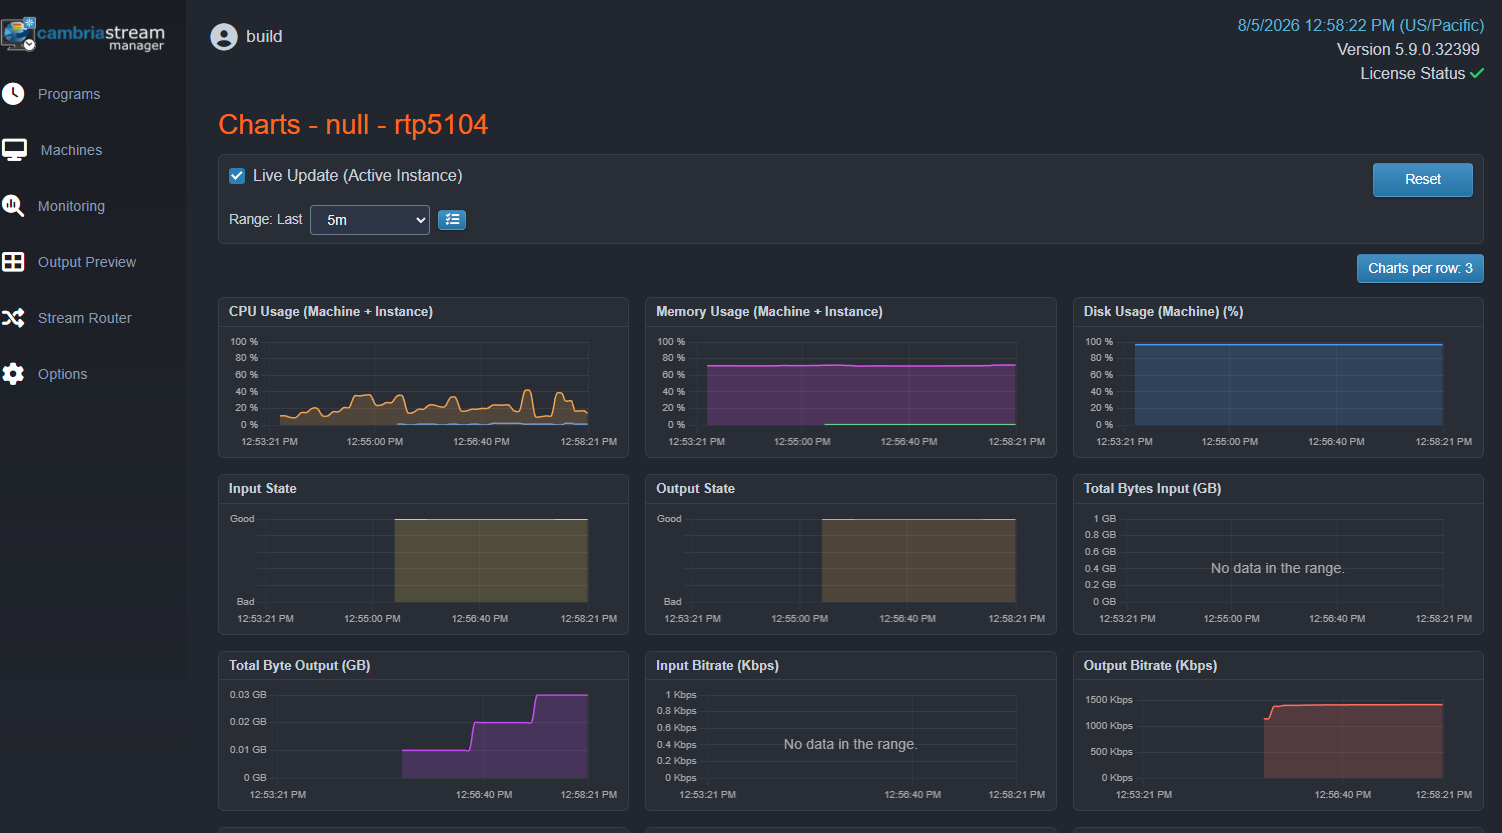Click the green License Status checkmark
Screen dimensions: 1502x833
1477,73
